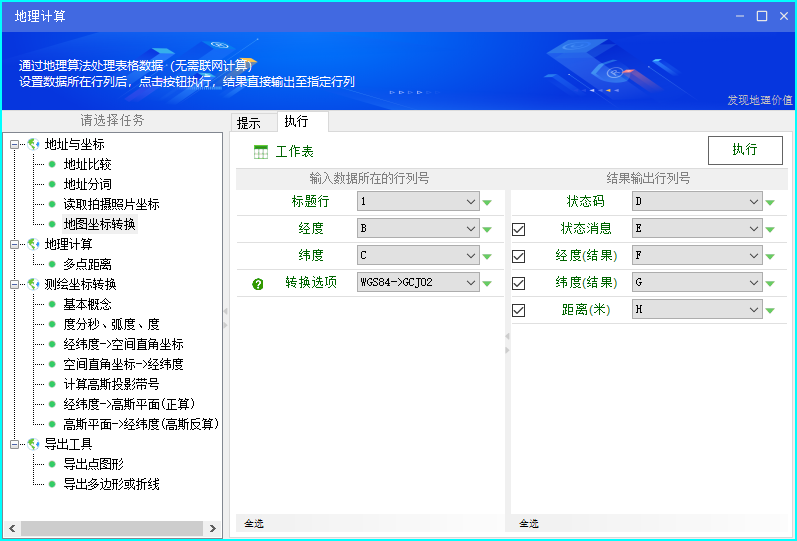
Task: Click the globe icon of 地理计算 node
Action: pos(34,244)
